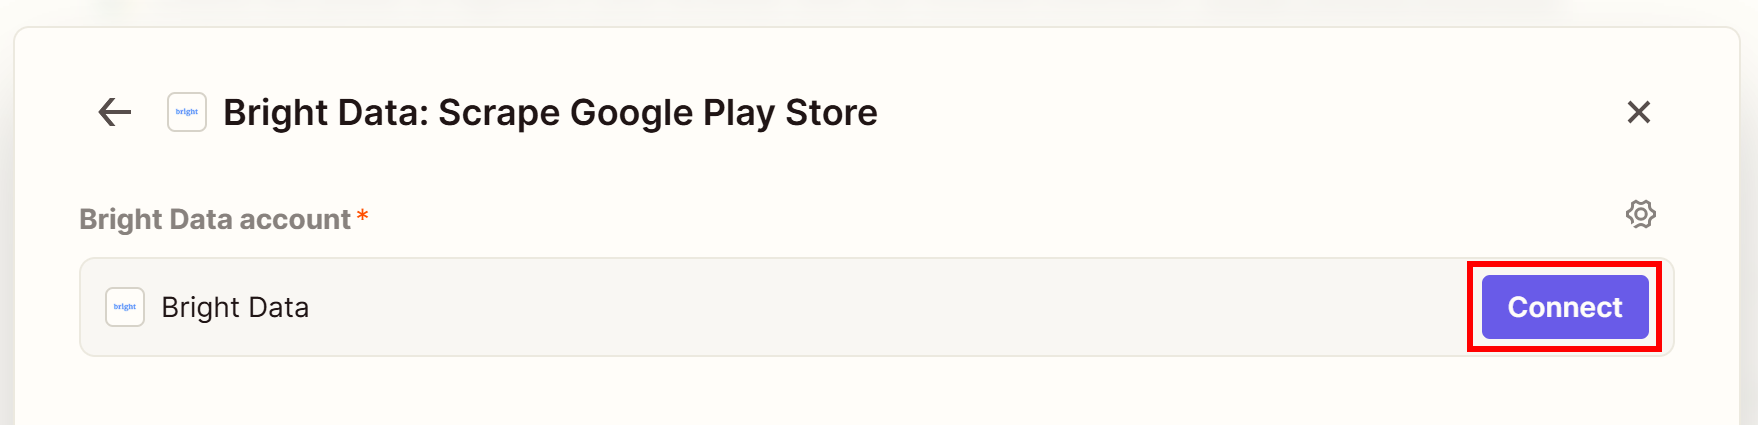This screenshot has height=425, width=1758.
Task: Click the small bright logo in the header
Action: (x=187, y=112)
